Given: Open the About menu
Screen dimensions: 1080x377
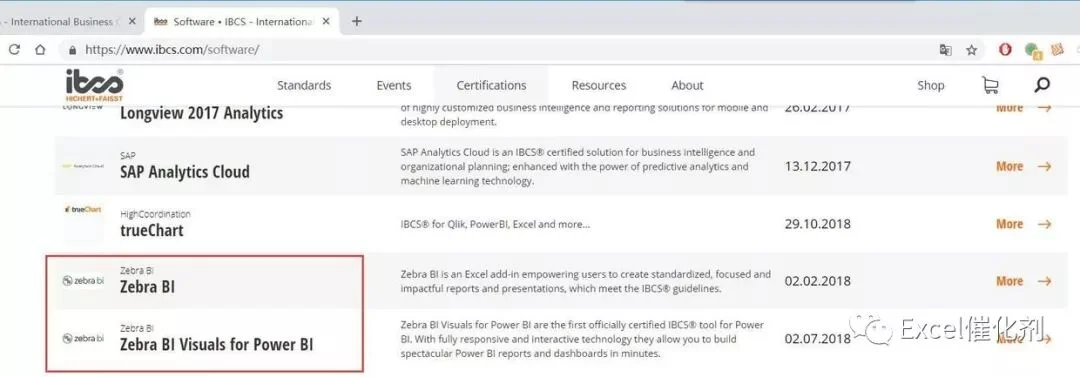Looking at the screenshot, I should coord(687,85).
